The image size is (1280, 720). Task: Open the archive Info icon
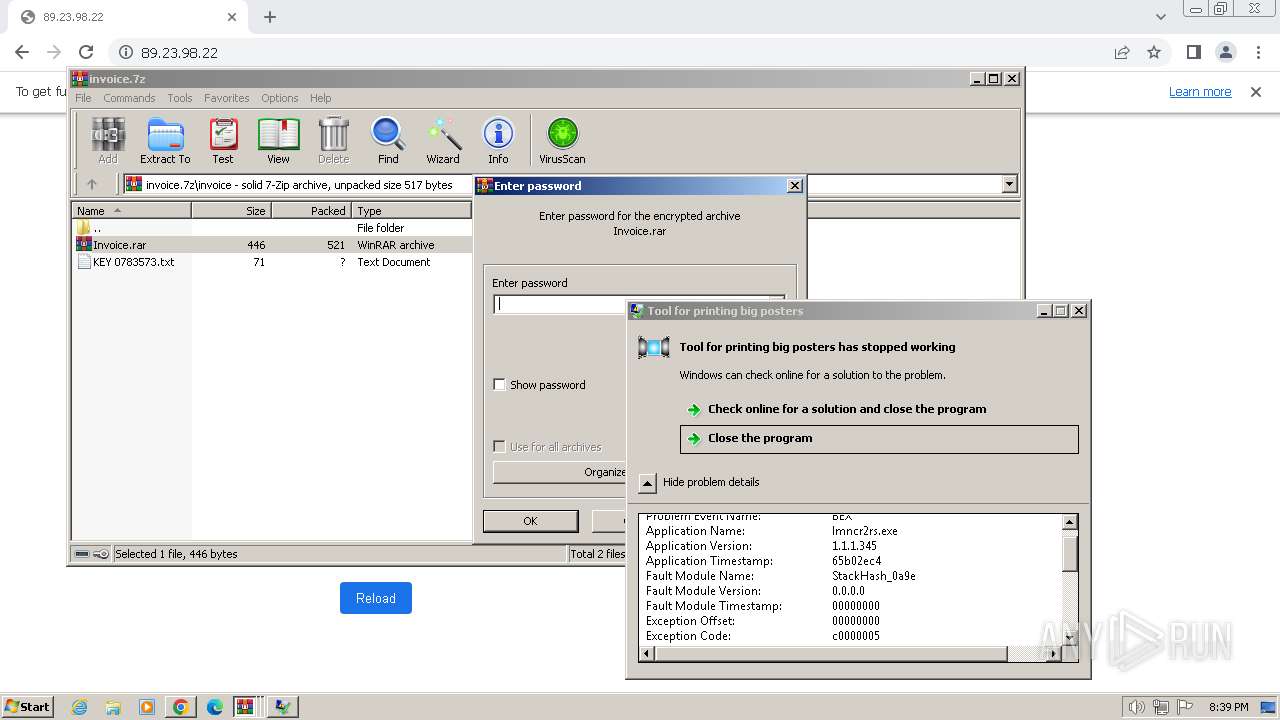click(498, 140)
